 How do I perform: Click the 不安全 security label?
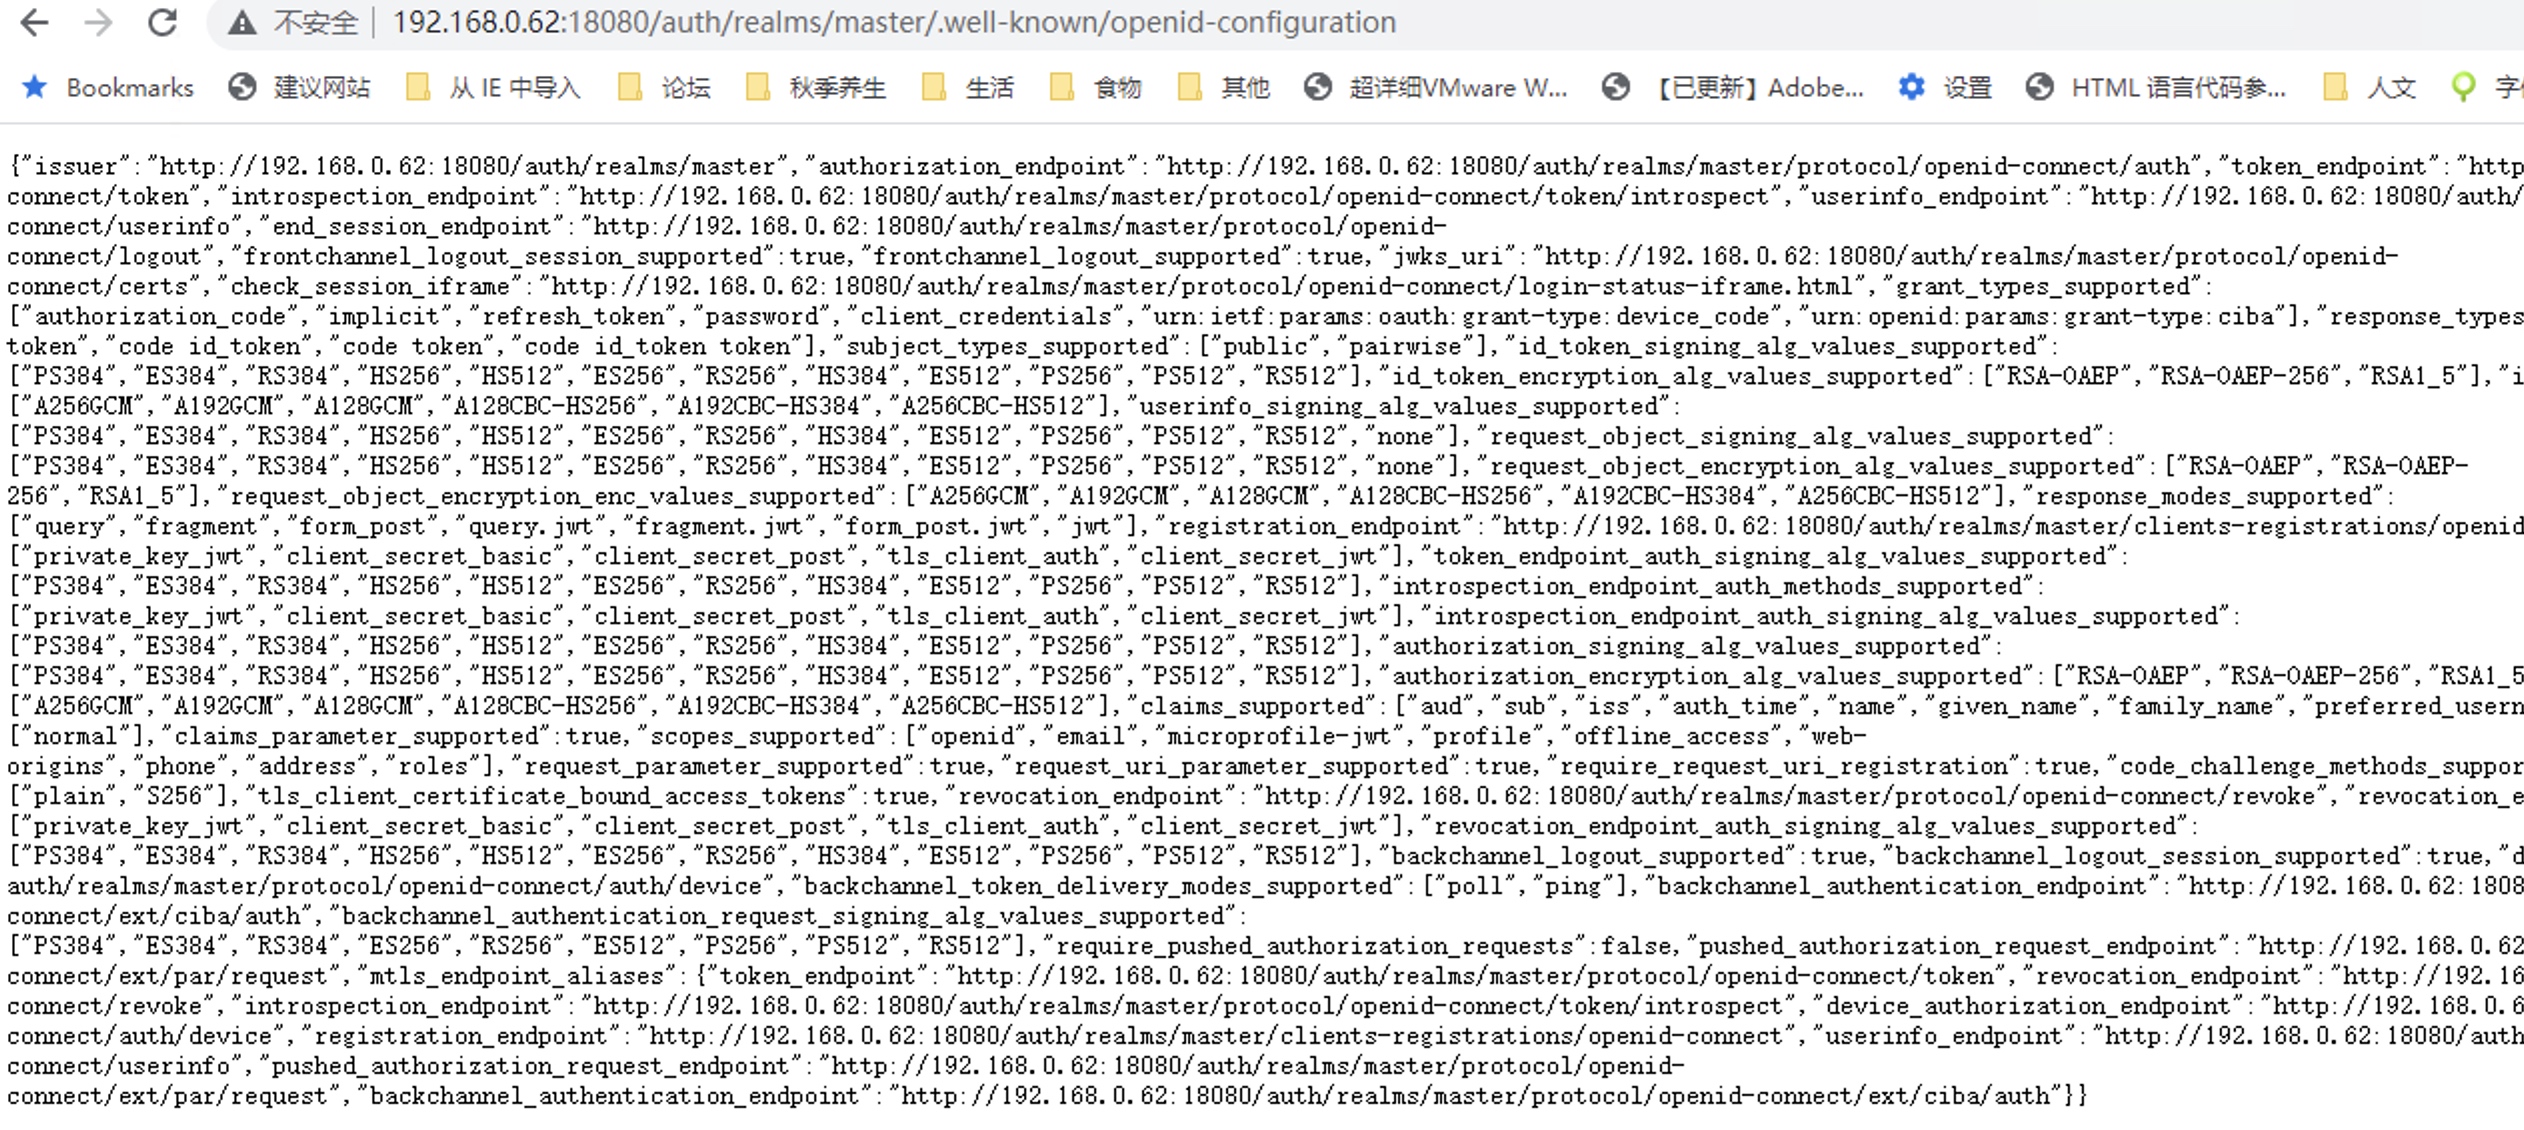tap(316, 22)
